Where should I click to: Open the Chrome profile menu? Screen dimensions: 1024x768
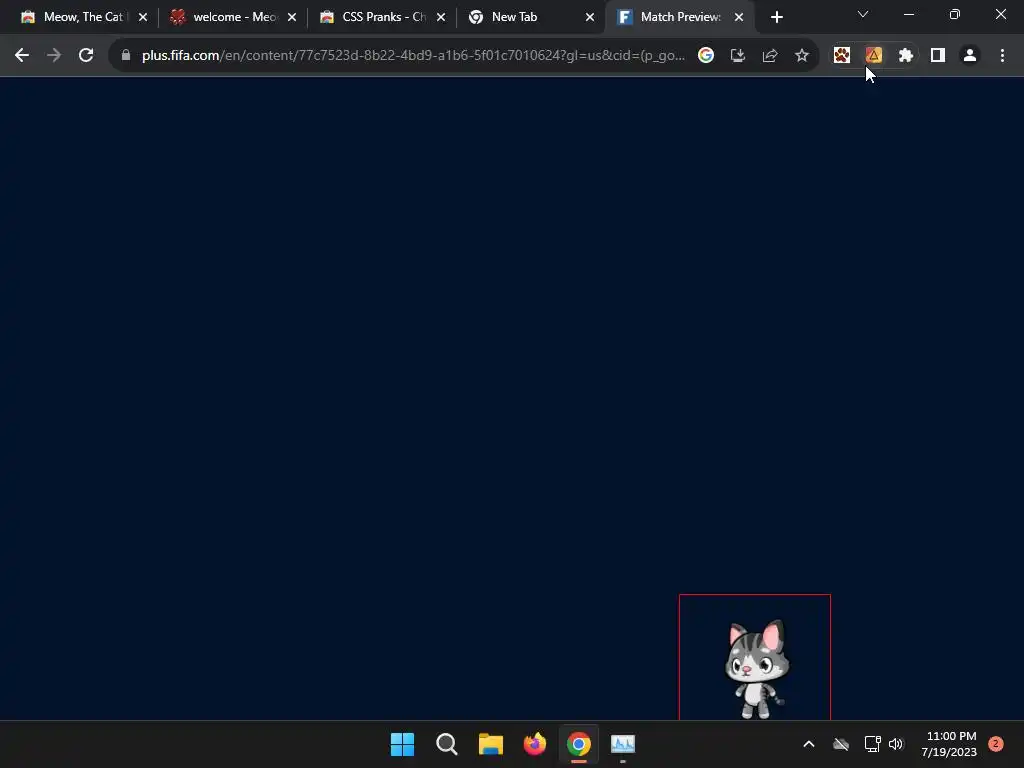click(x=970, y=56)
